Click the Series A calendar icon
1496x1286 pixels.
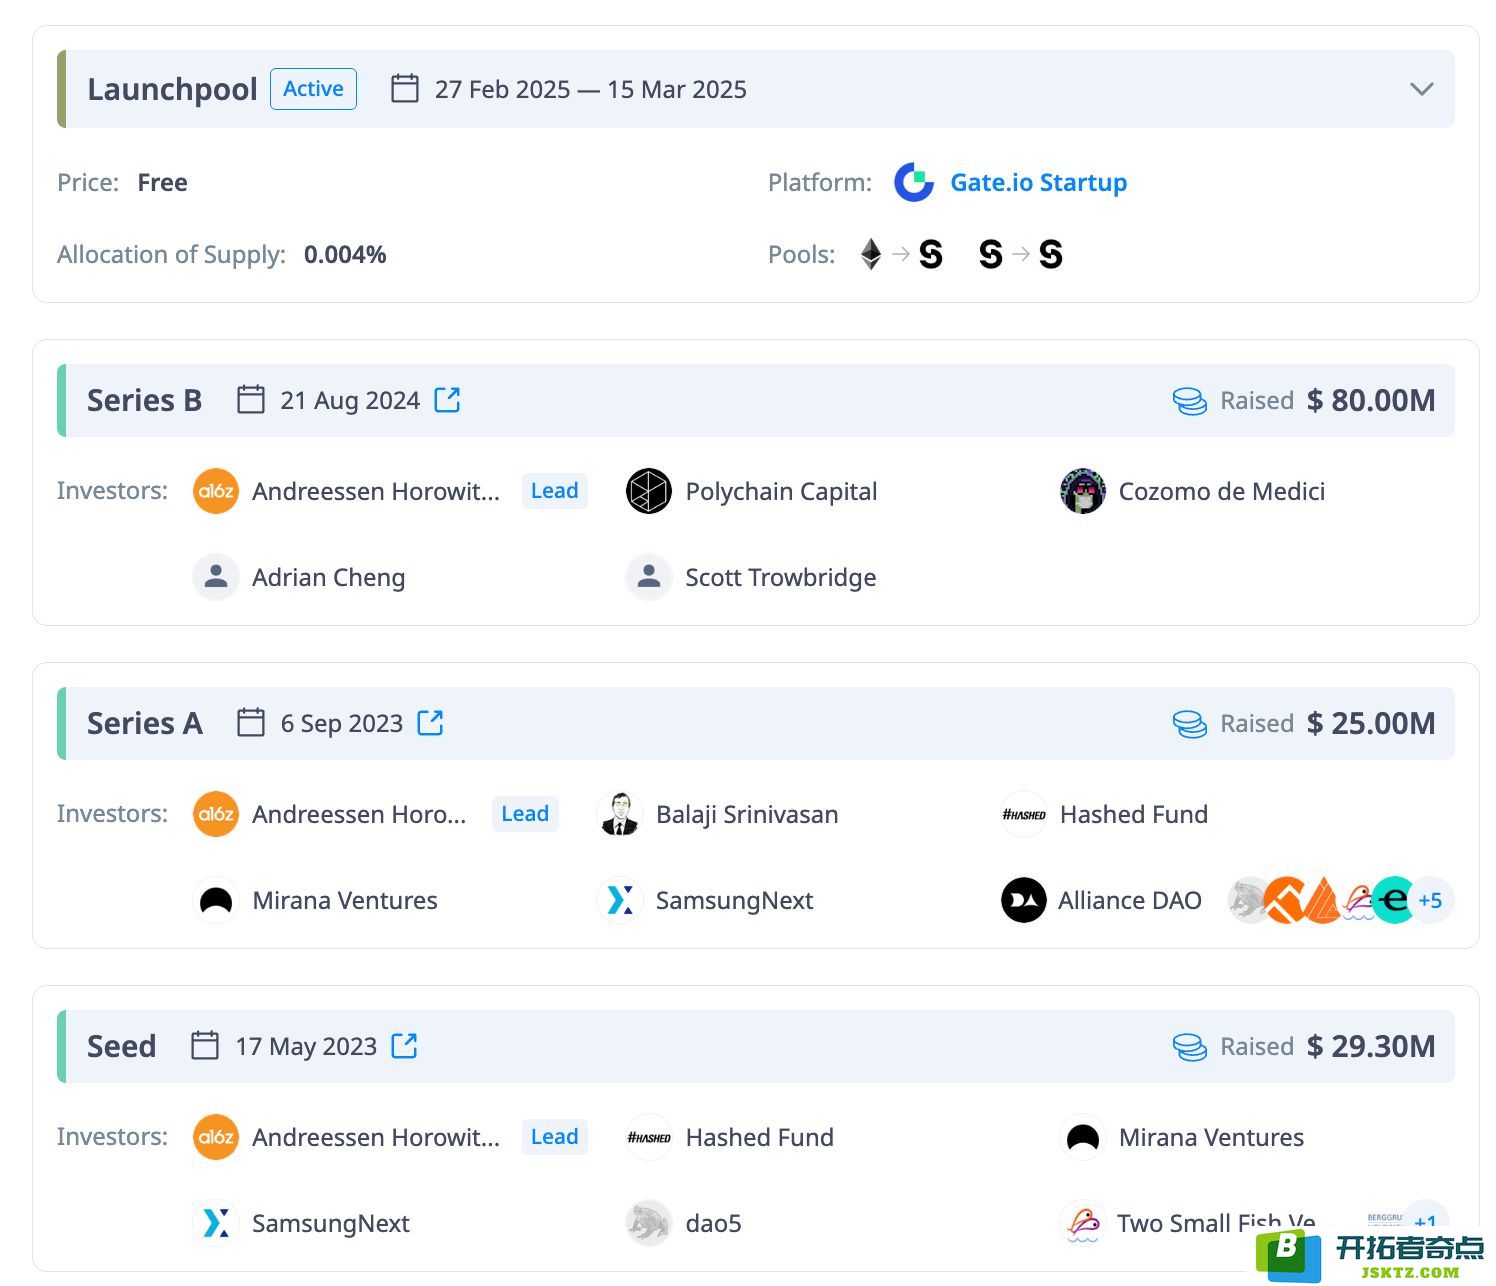point(250,722)
